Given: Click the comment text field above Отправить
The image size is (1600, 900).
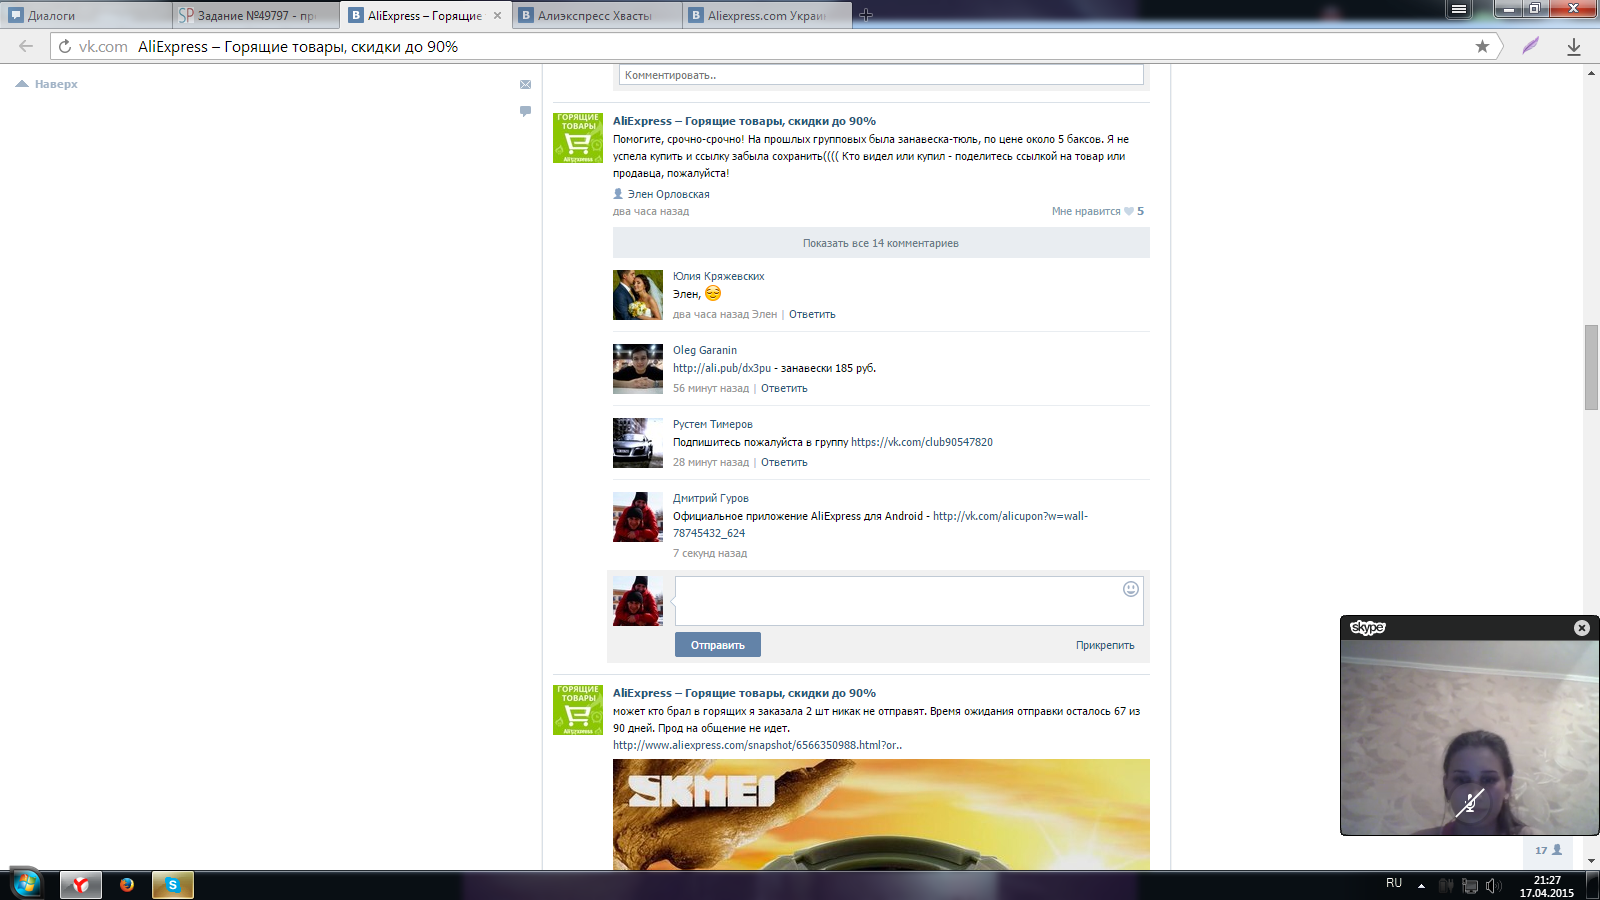Looking at the screenshot, I should click(x=909, y=601).
